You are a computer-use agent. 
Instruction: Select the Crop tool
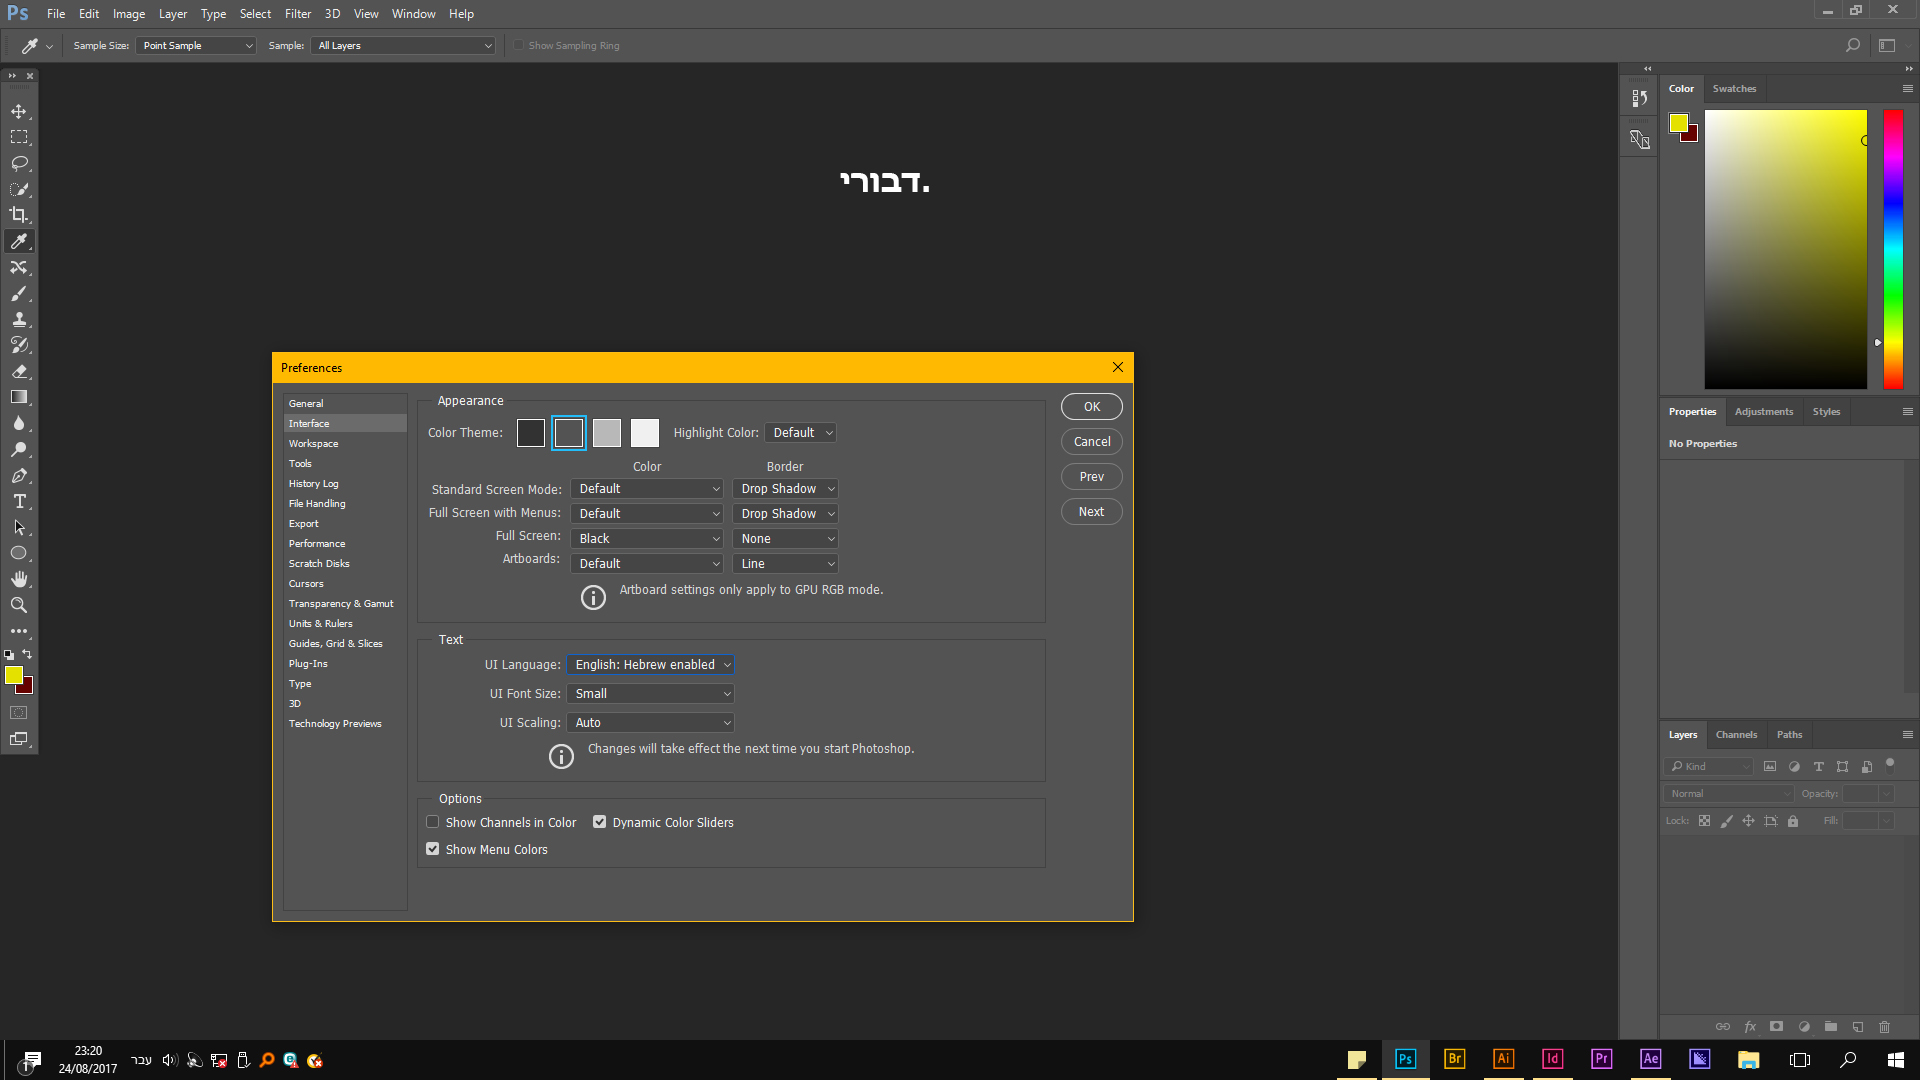click(x=19, y=215)
